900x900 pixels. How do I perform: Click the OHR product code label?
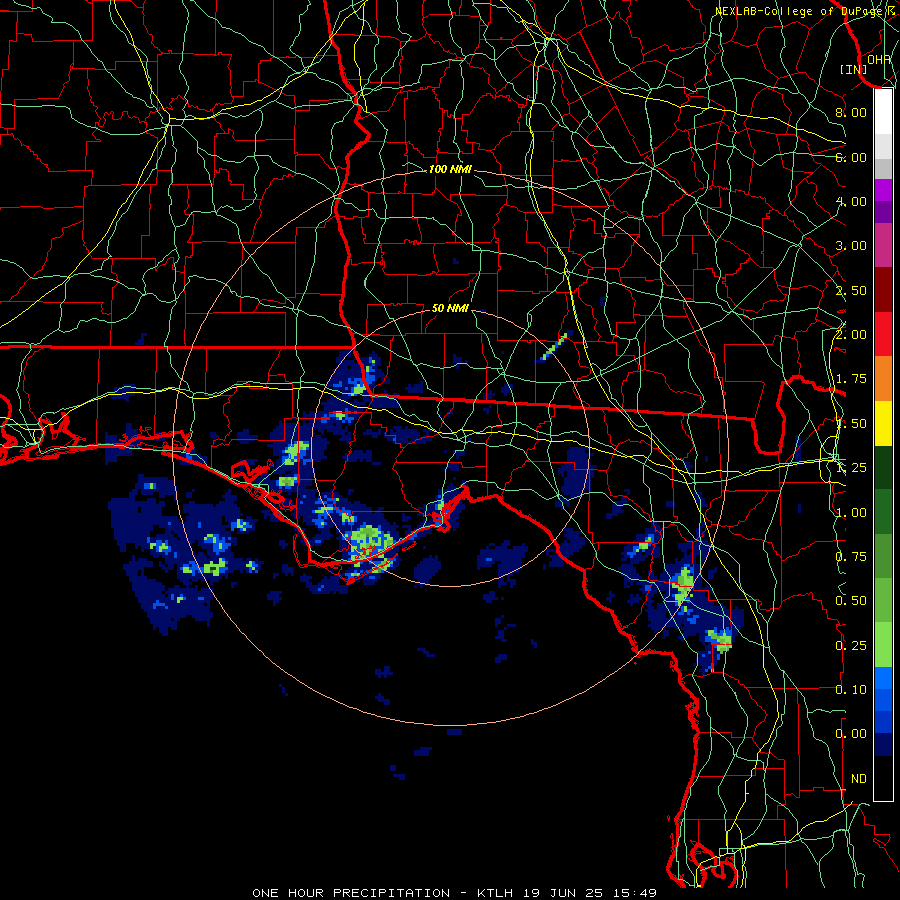pos(879,59)
